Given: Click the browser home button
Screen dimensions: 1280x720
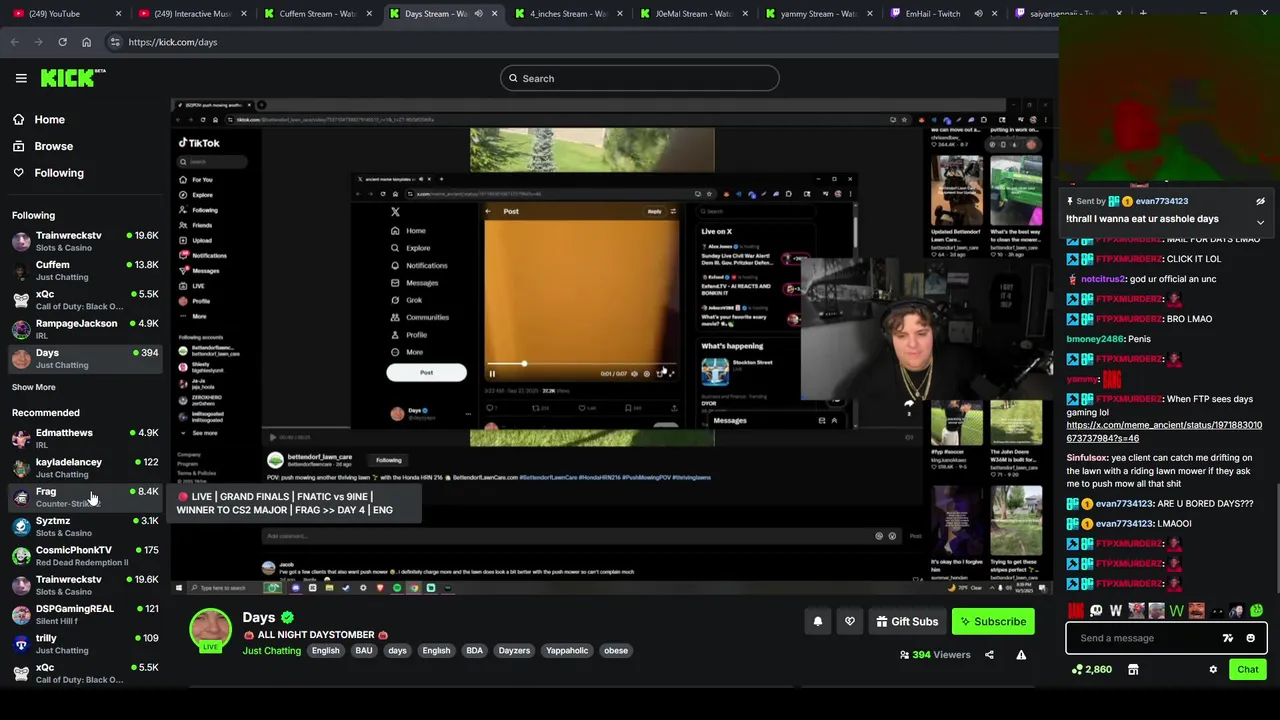Looking at the screenshot, I should coord(86,42).
